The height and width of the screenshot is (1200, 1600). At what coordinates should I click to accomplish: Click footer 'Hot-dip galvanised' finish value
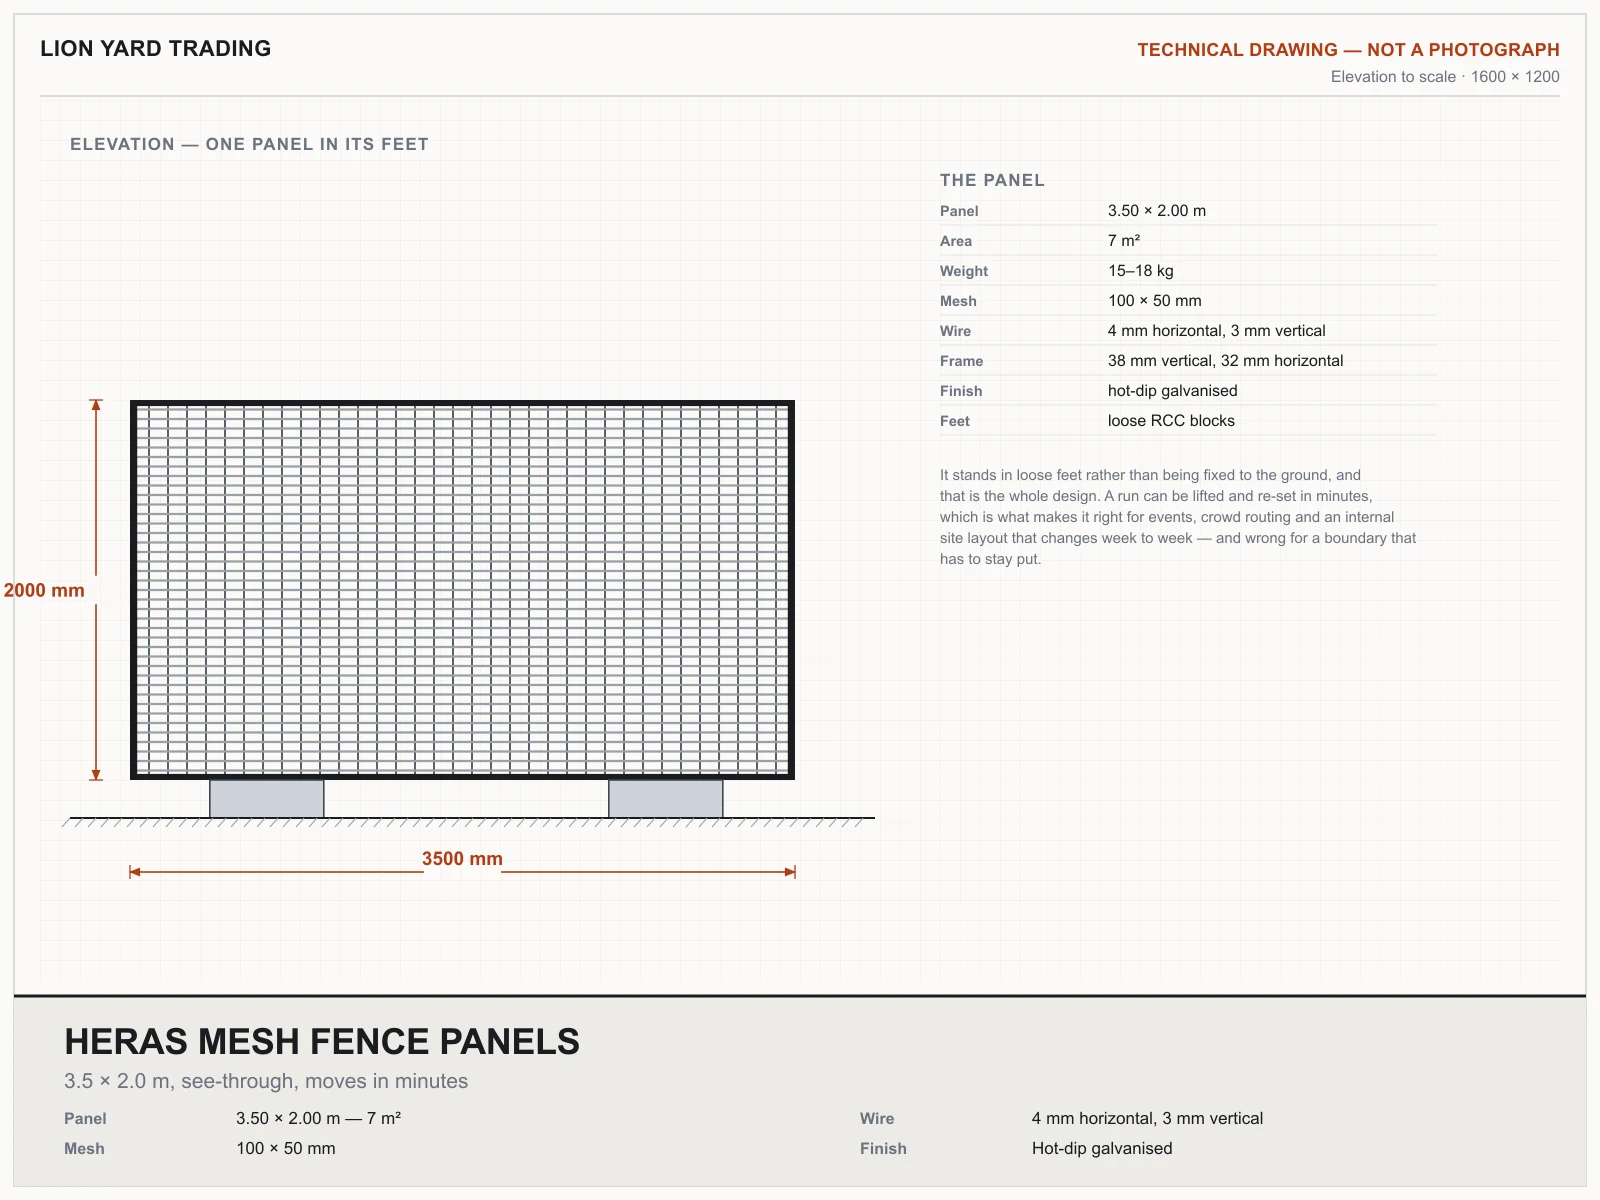tap(1102, 1149)
